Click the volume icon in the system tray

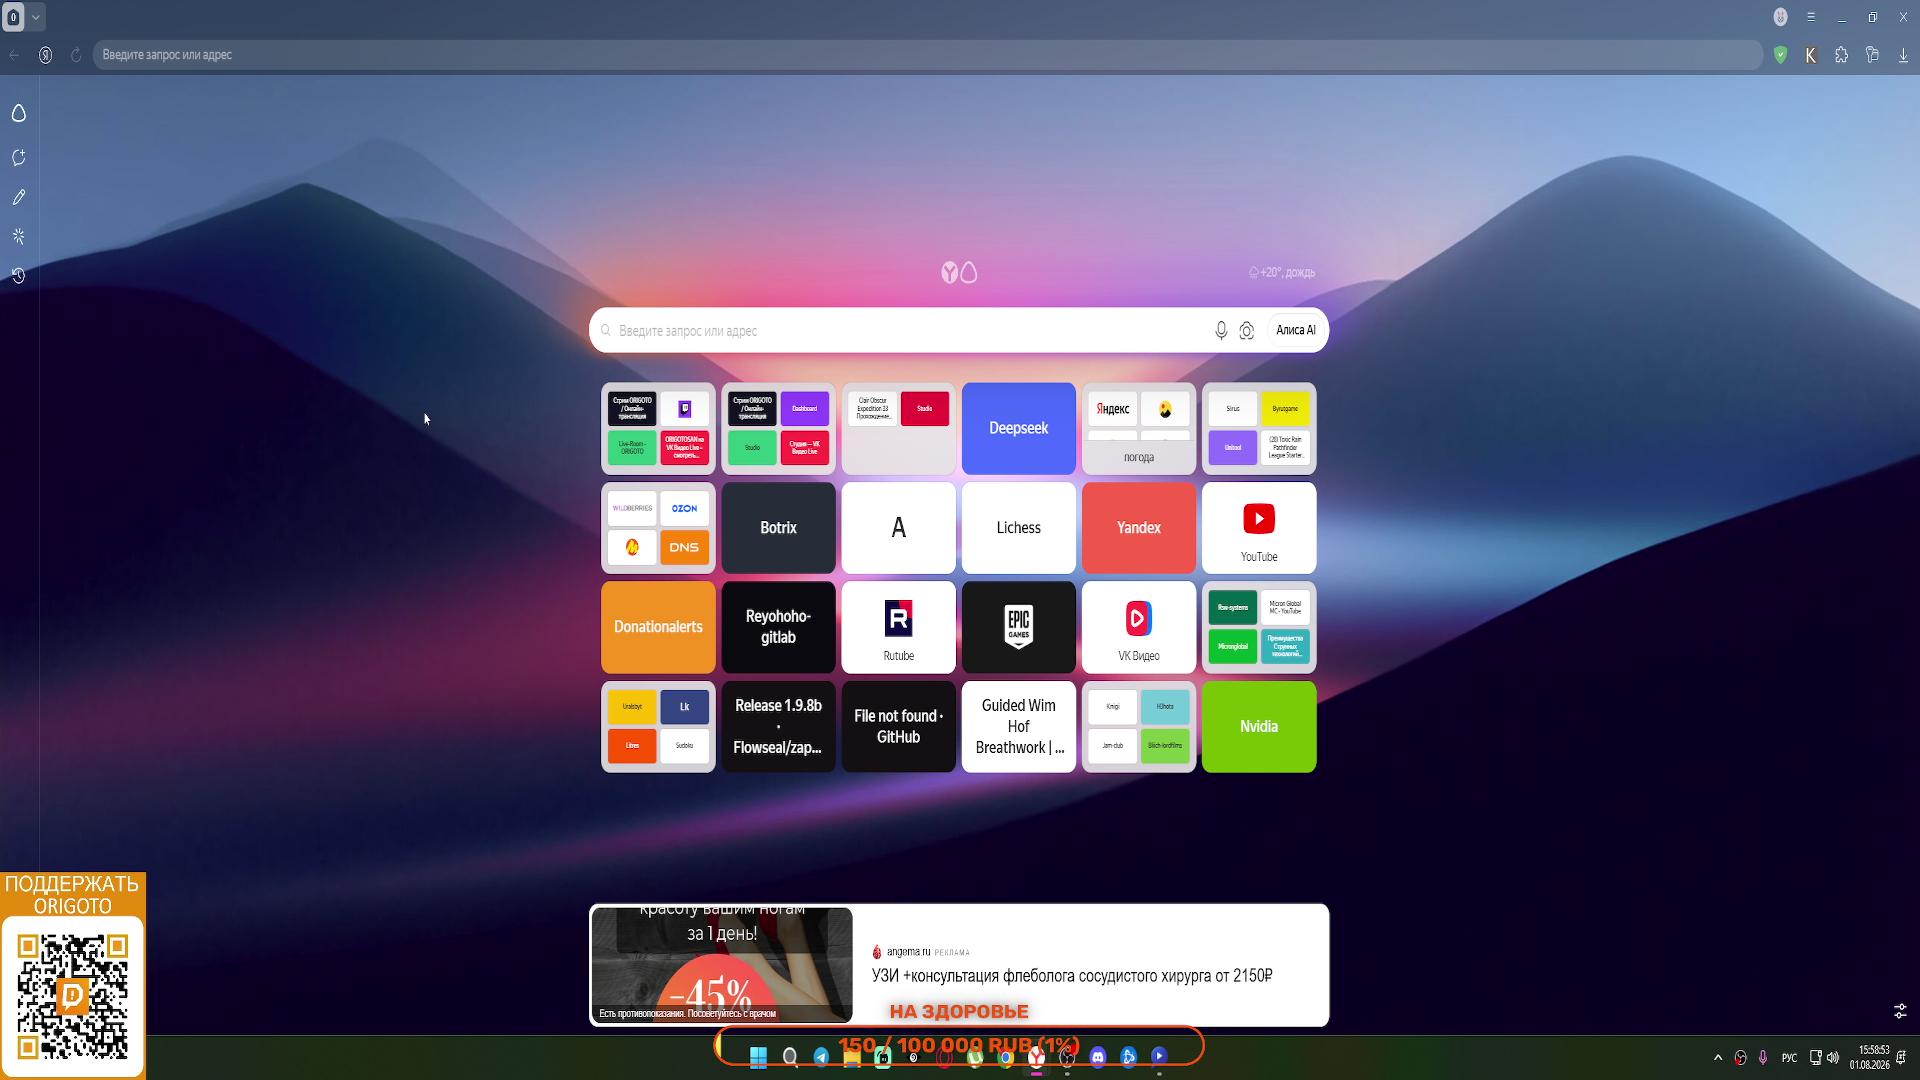click(1833, 1057)
